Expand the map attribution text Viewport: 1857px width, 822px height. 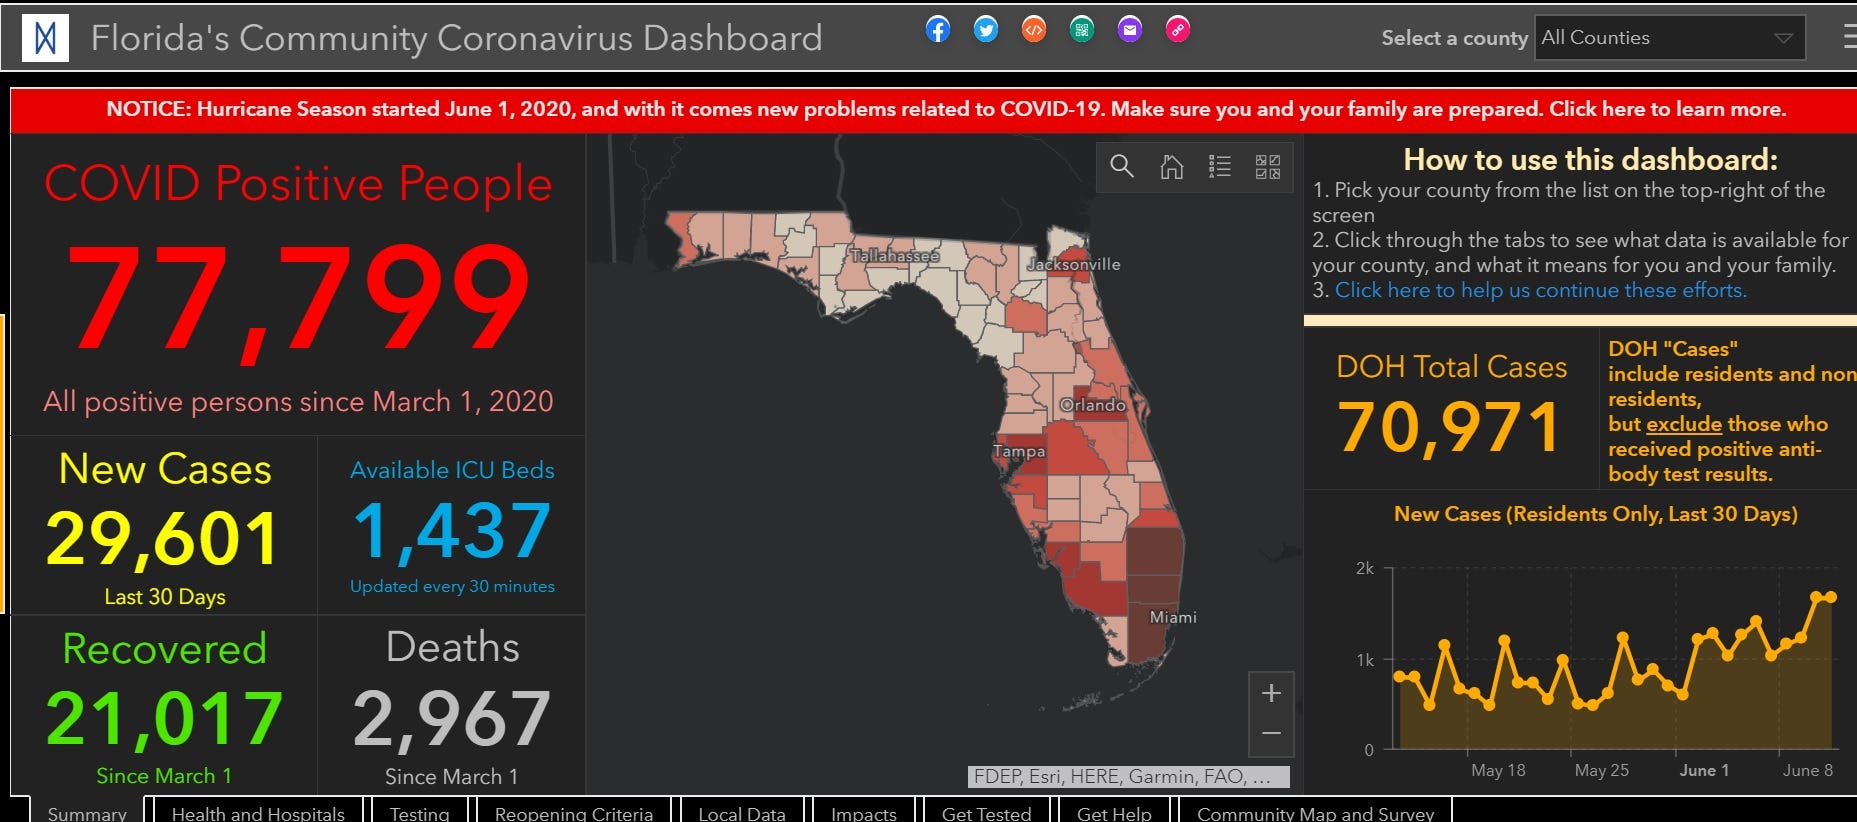point(1129,777)
